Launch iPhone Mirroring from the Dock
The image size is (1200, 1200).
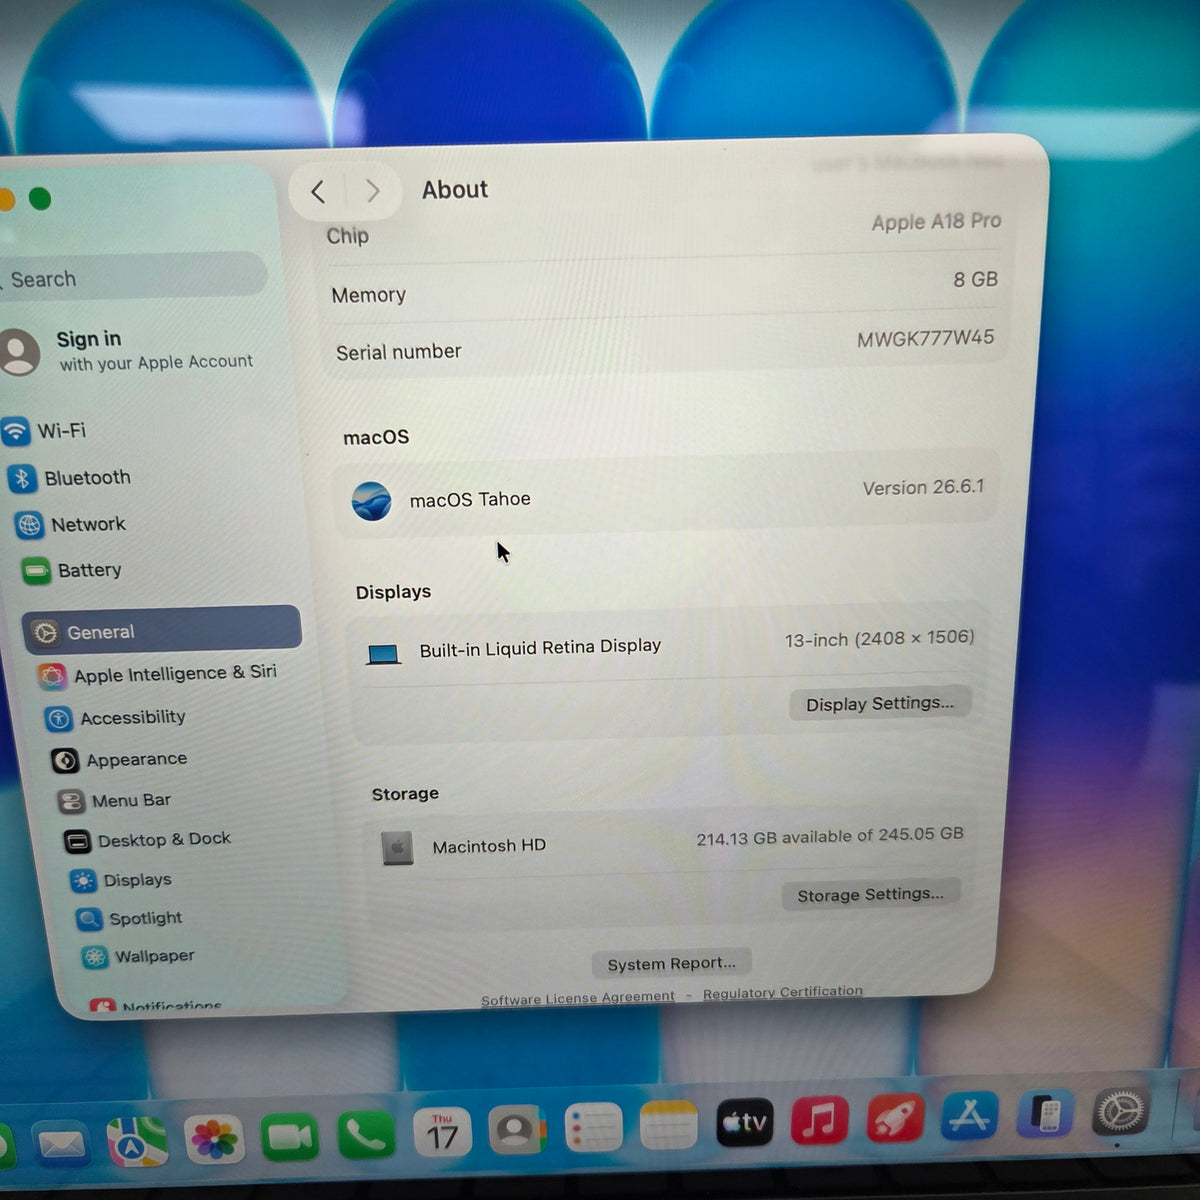point(1045,1113)
